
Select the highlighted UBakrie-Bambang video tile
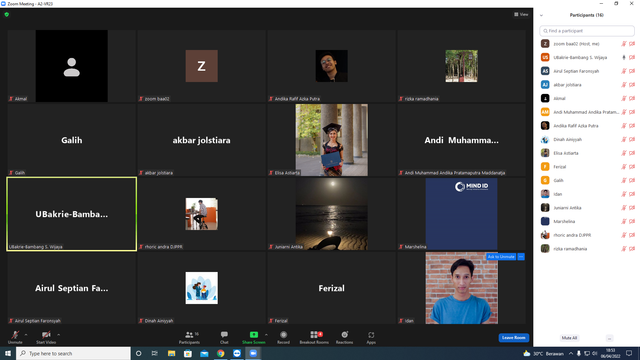(x=71, y=214)
